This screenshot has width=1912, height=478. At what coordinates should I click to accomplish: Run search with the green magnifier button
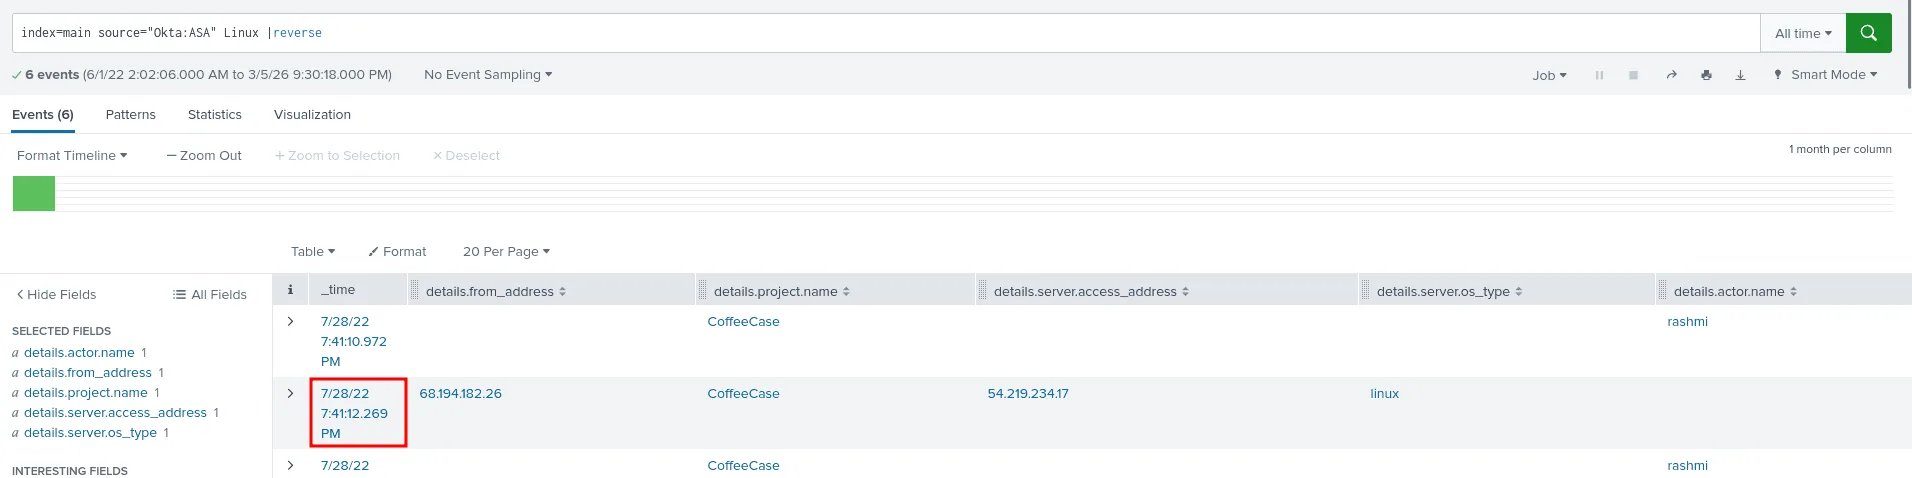pyautogui.click(x=1868, y=33)
